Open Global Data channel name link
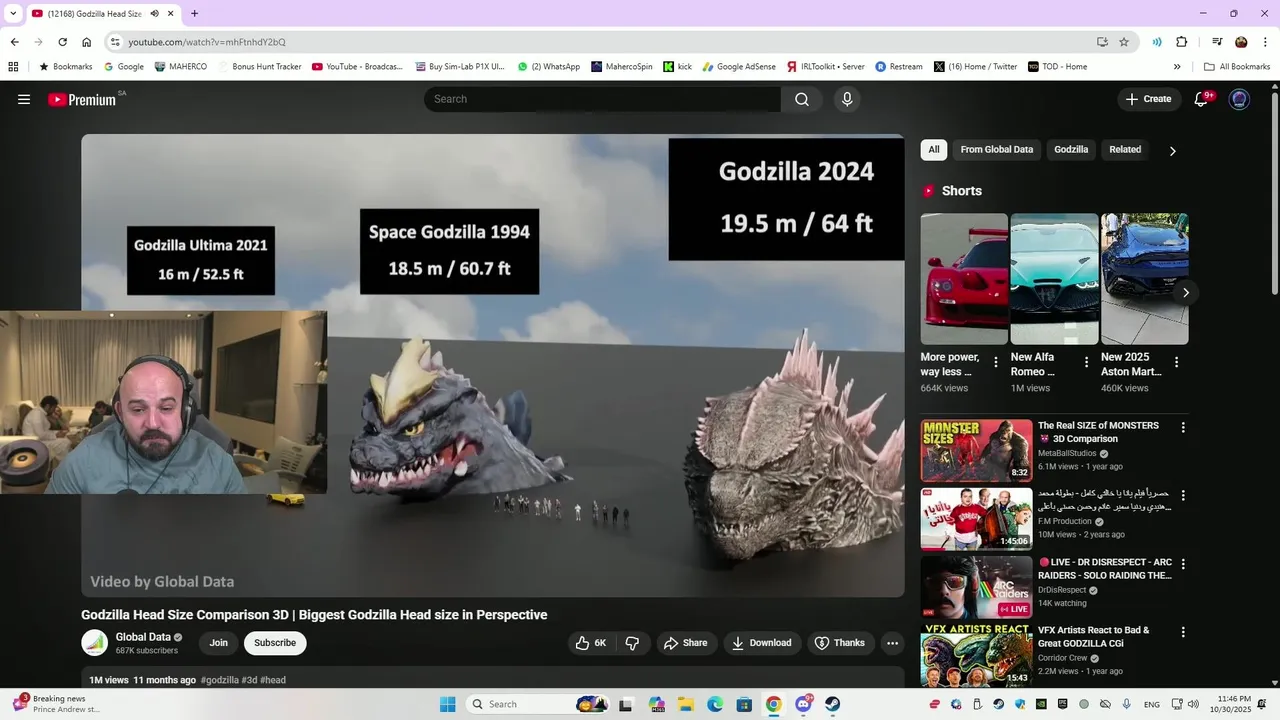The width and height of the screenshot is (1280, 720). 143,637
